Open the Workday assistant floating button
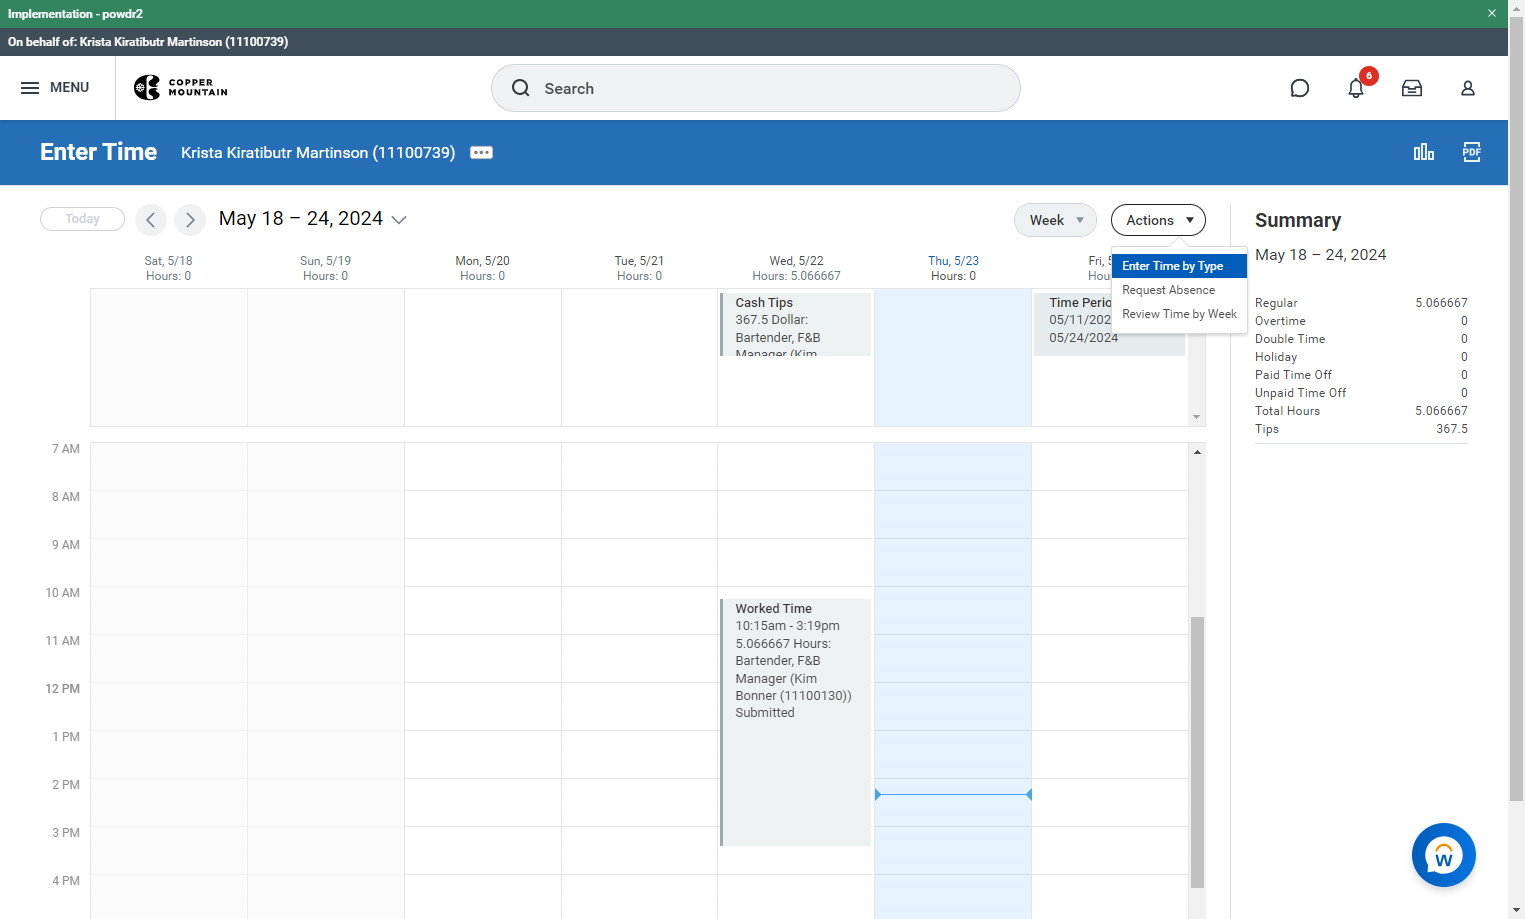This screenshot has height=919, width=1525. (x=1444, y=855)
